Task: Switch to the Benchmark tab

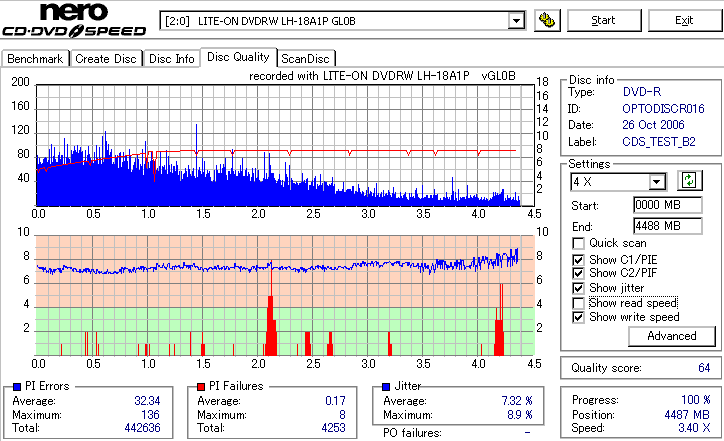Action: click(35, 59)
